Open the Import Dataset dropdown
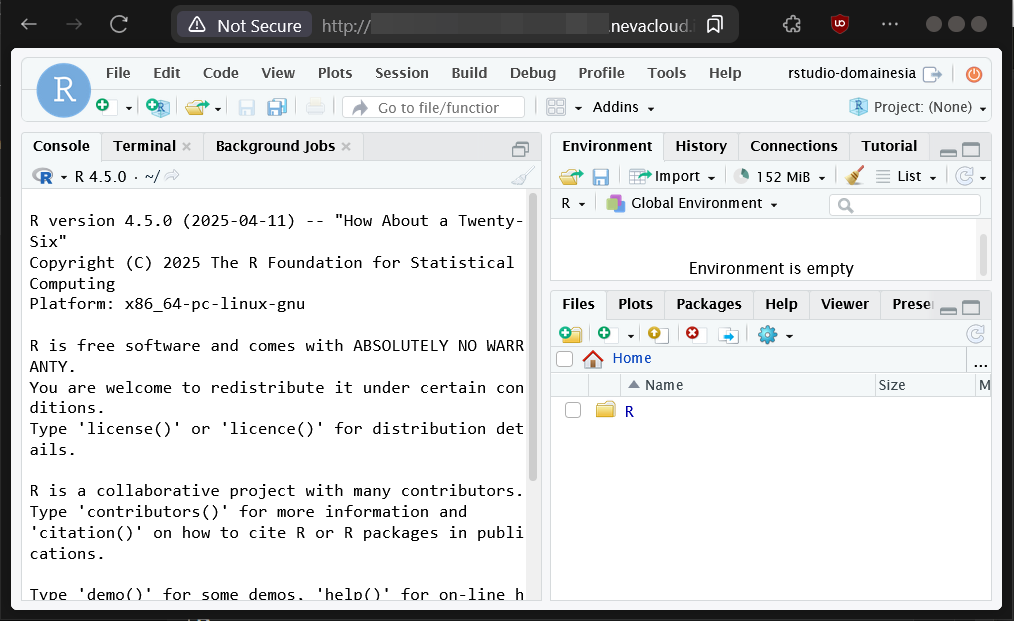1014x621 pixels. 672,176
